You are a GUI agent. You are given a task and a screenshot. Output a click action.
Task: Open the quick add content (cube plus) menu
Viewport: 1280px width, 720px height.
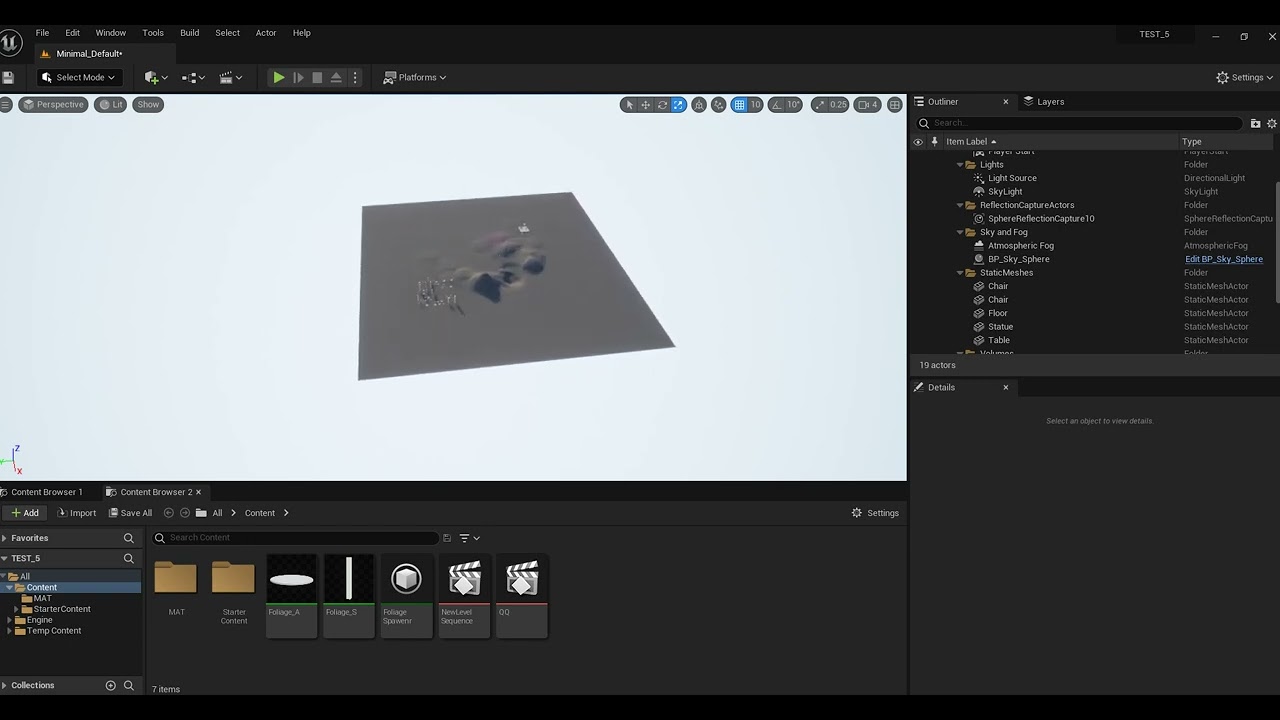156,77
